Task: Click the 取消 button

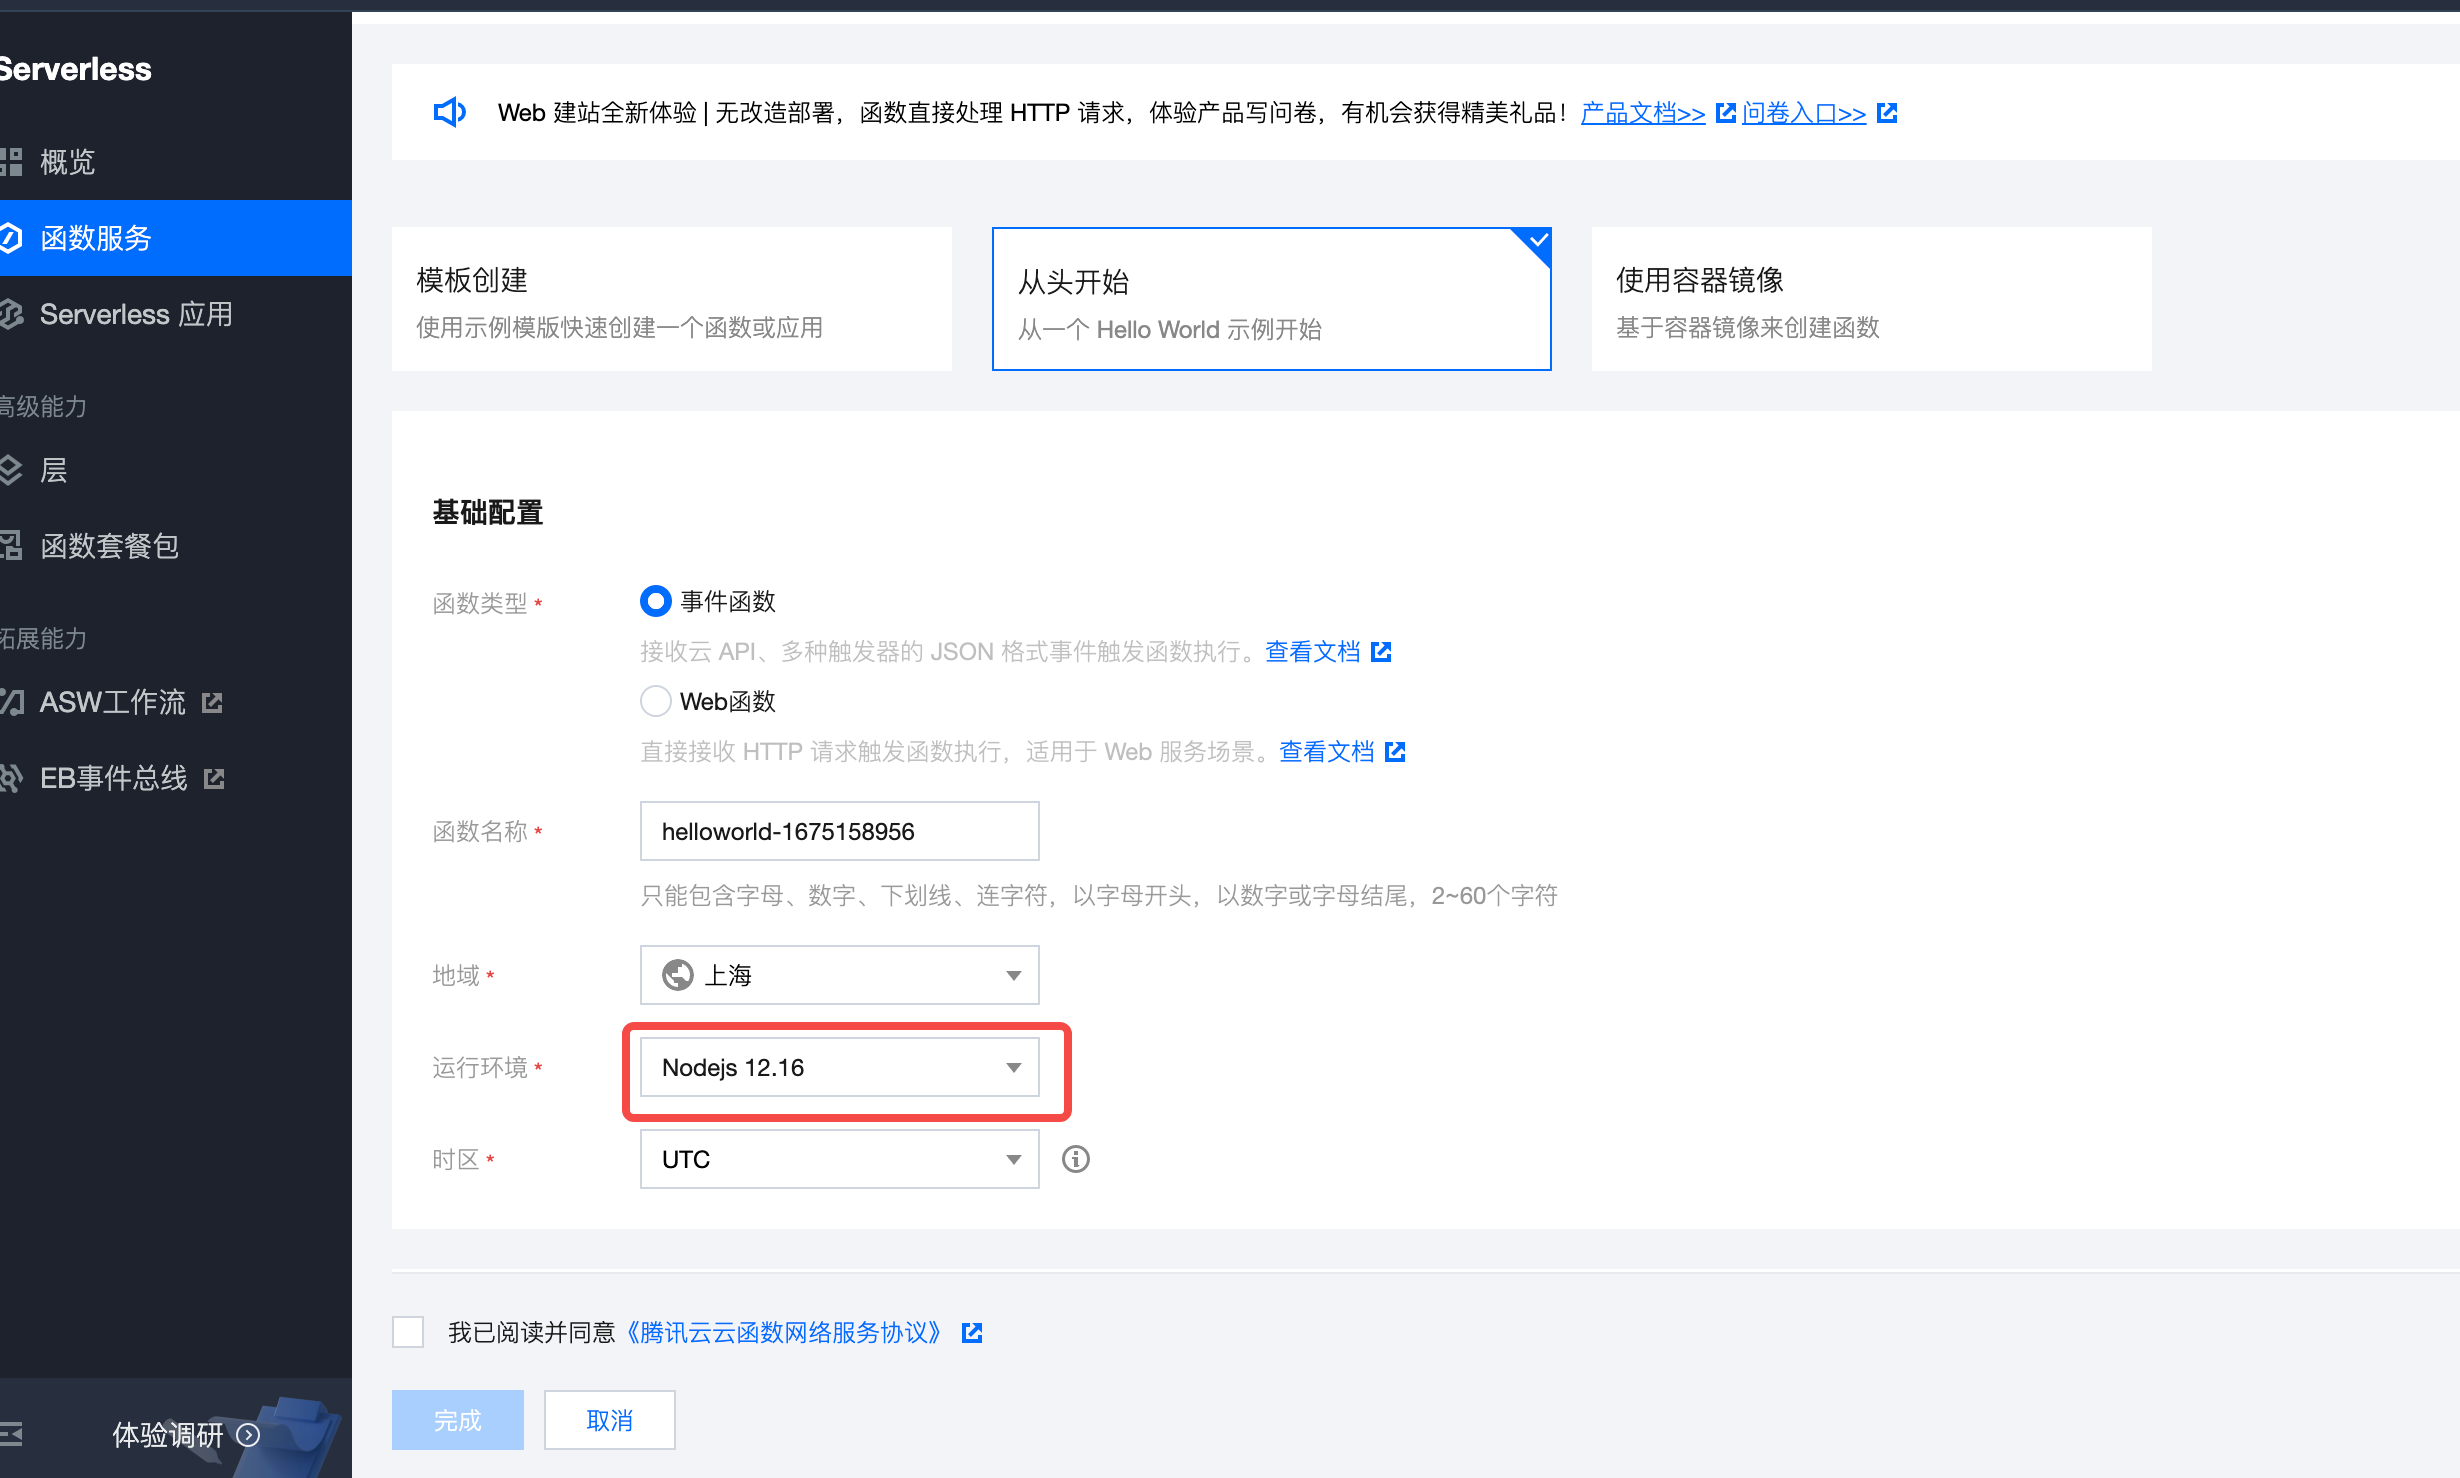Action: click(x=609, y=1420)
